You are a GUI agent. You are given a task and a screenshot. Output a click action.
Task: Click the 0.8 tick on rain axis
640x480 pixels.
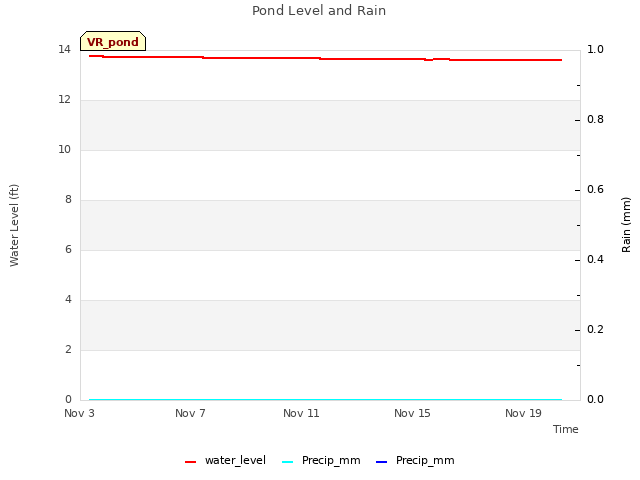595,120
